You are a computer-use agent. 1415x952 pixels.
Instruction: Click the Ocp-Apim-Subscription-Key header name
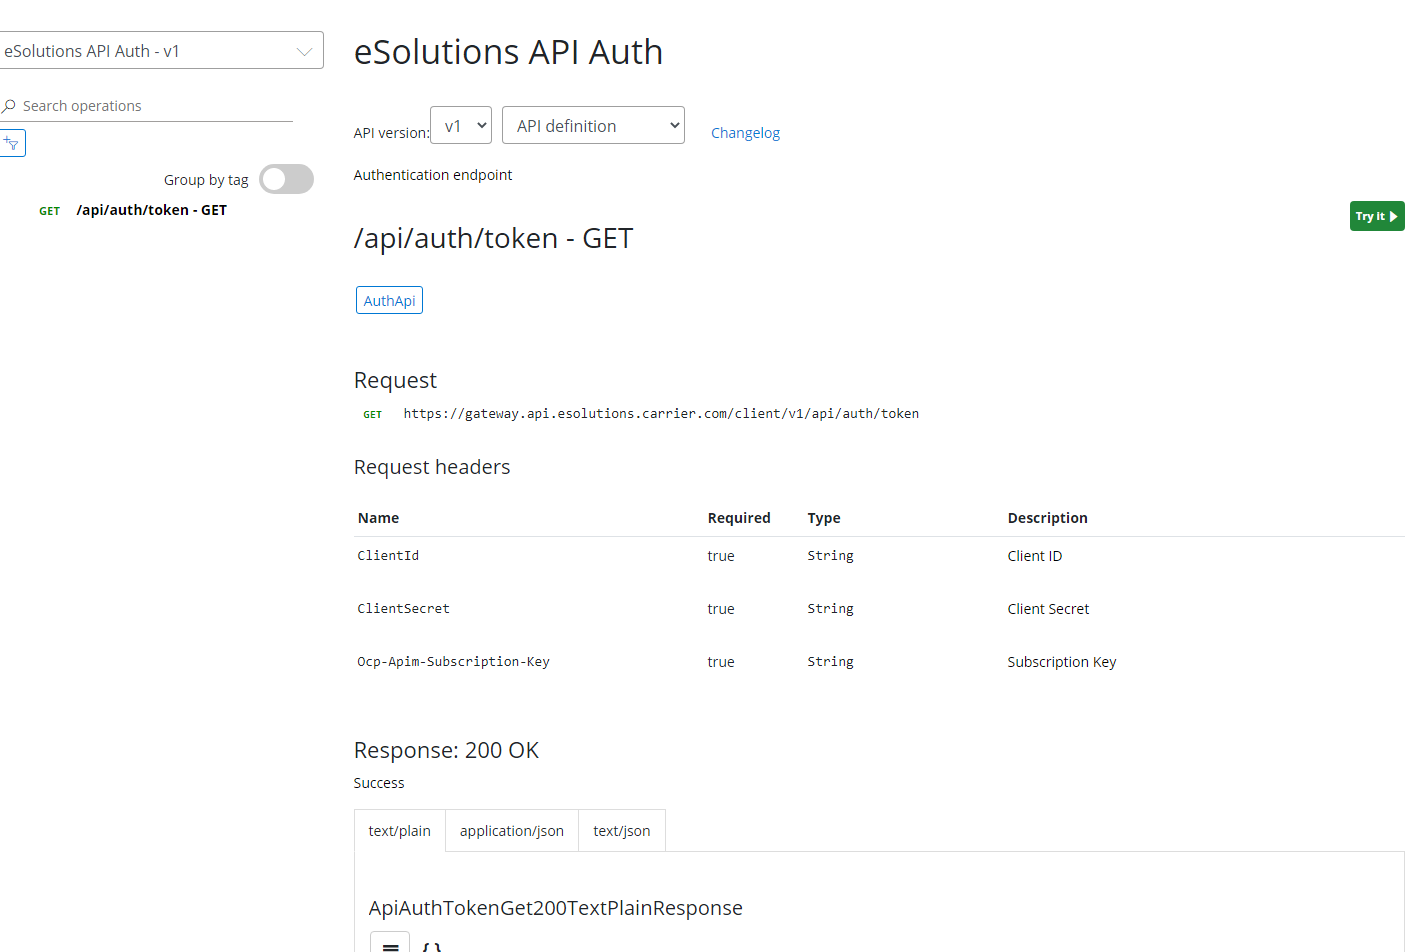(x=453, y=662)
